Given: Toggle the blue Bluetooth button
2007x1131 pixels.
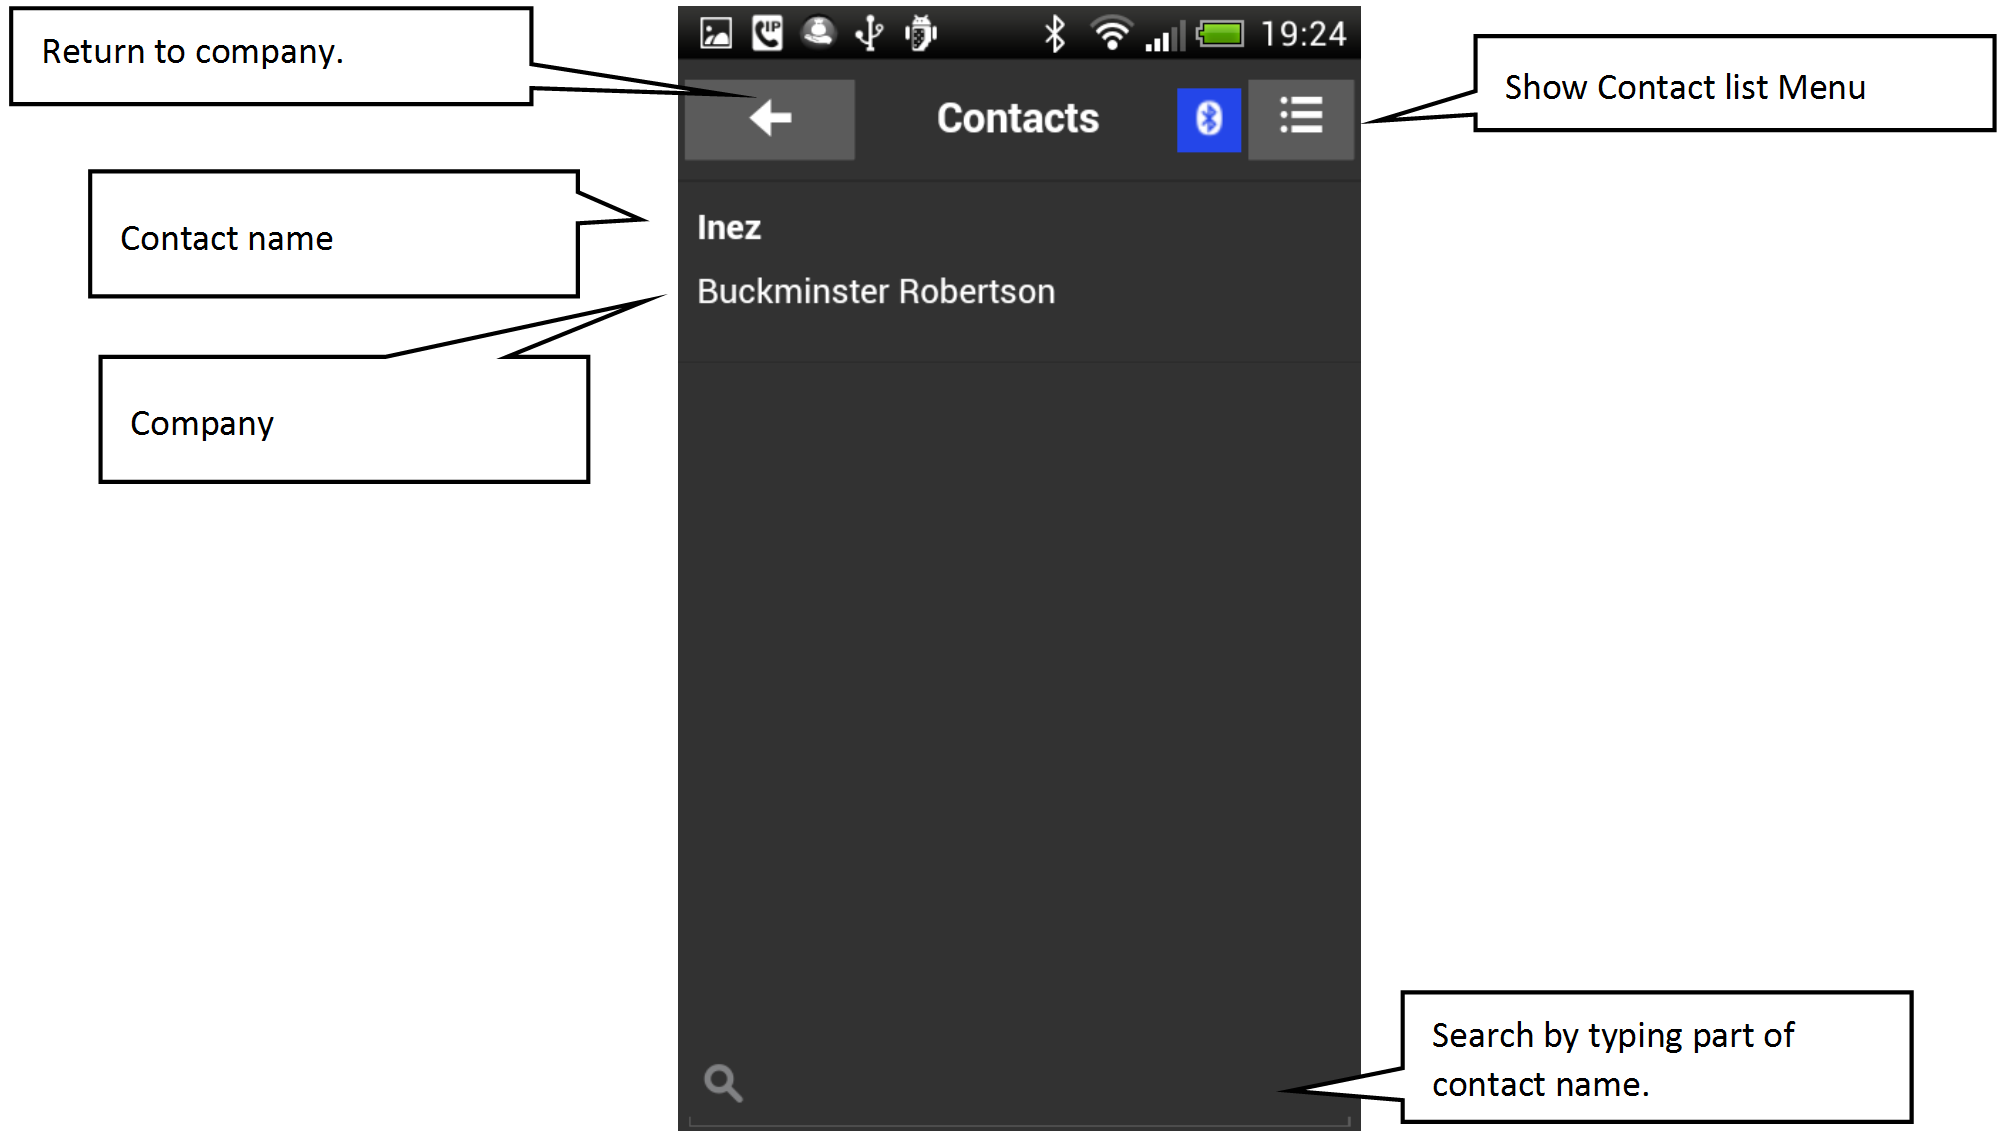Looking at the screenshot, I should coord(1209,119).
